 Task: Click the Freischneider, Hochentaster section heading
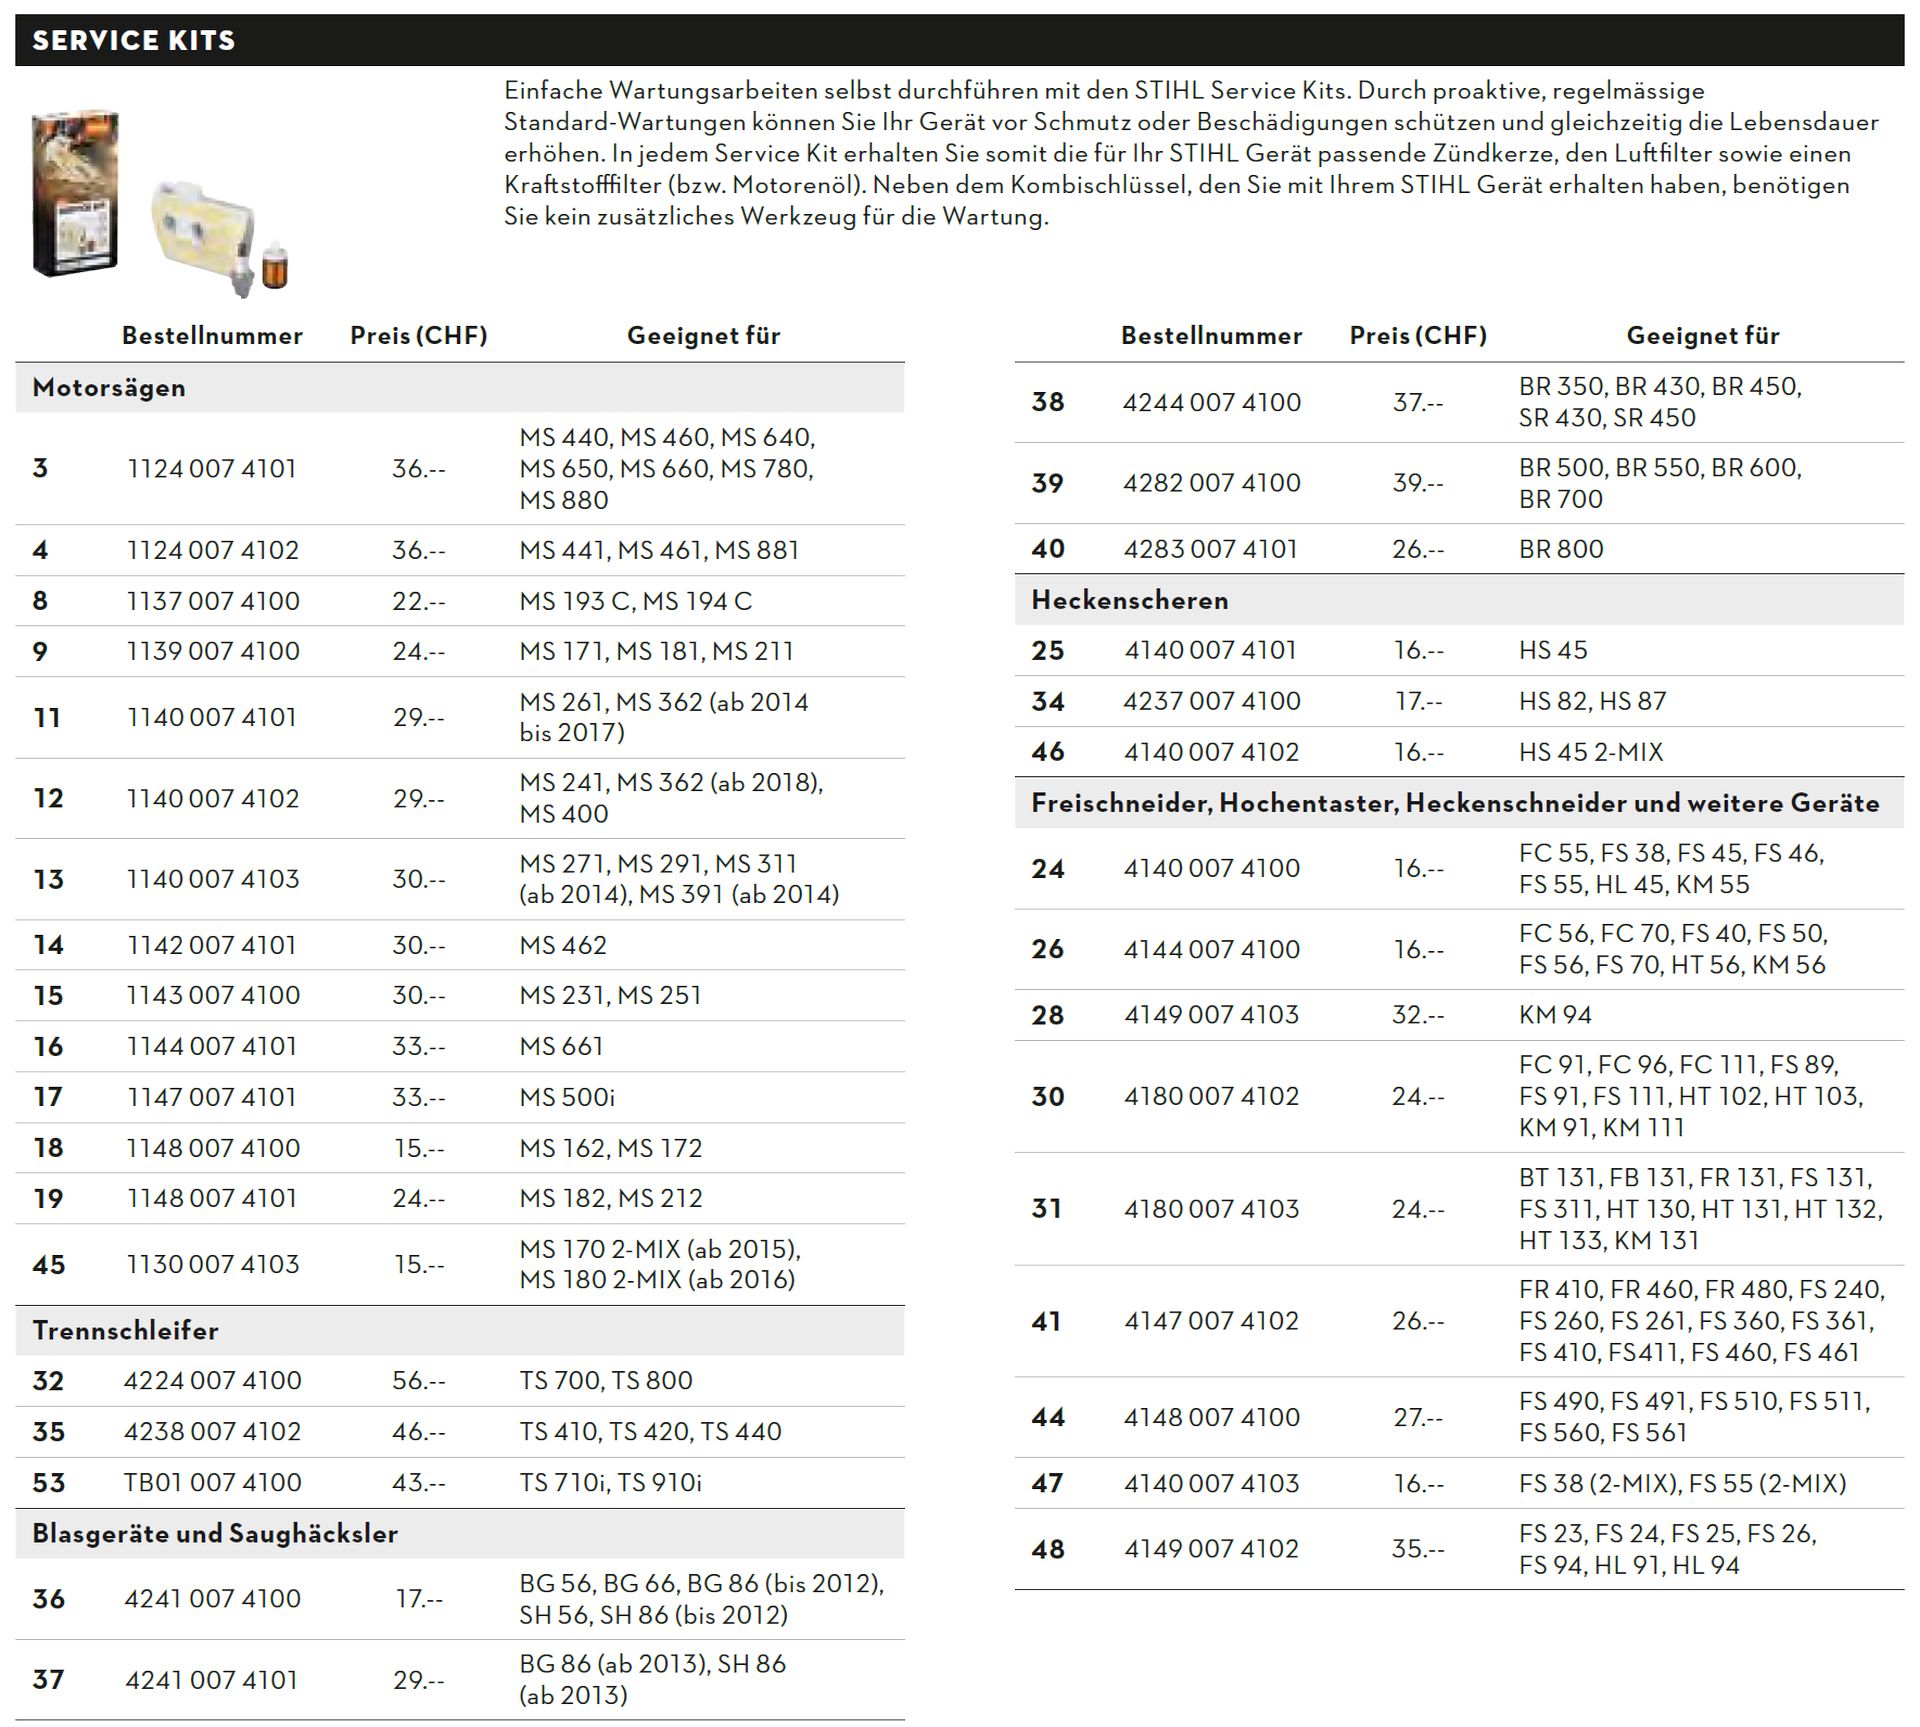coord(1455,803)
